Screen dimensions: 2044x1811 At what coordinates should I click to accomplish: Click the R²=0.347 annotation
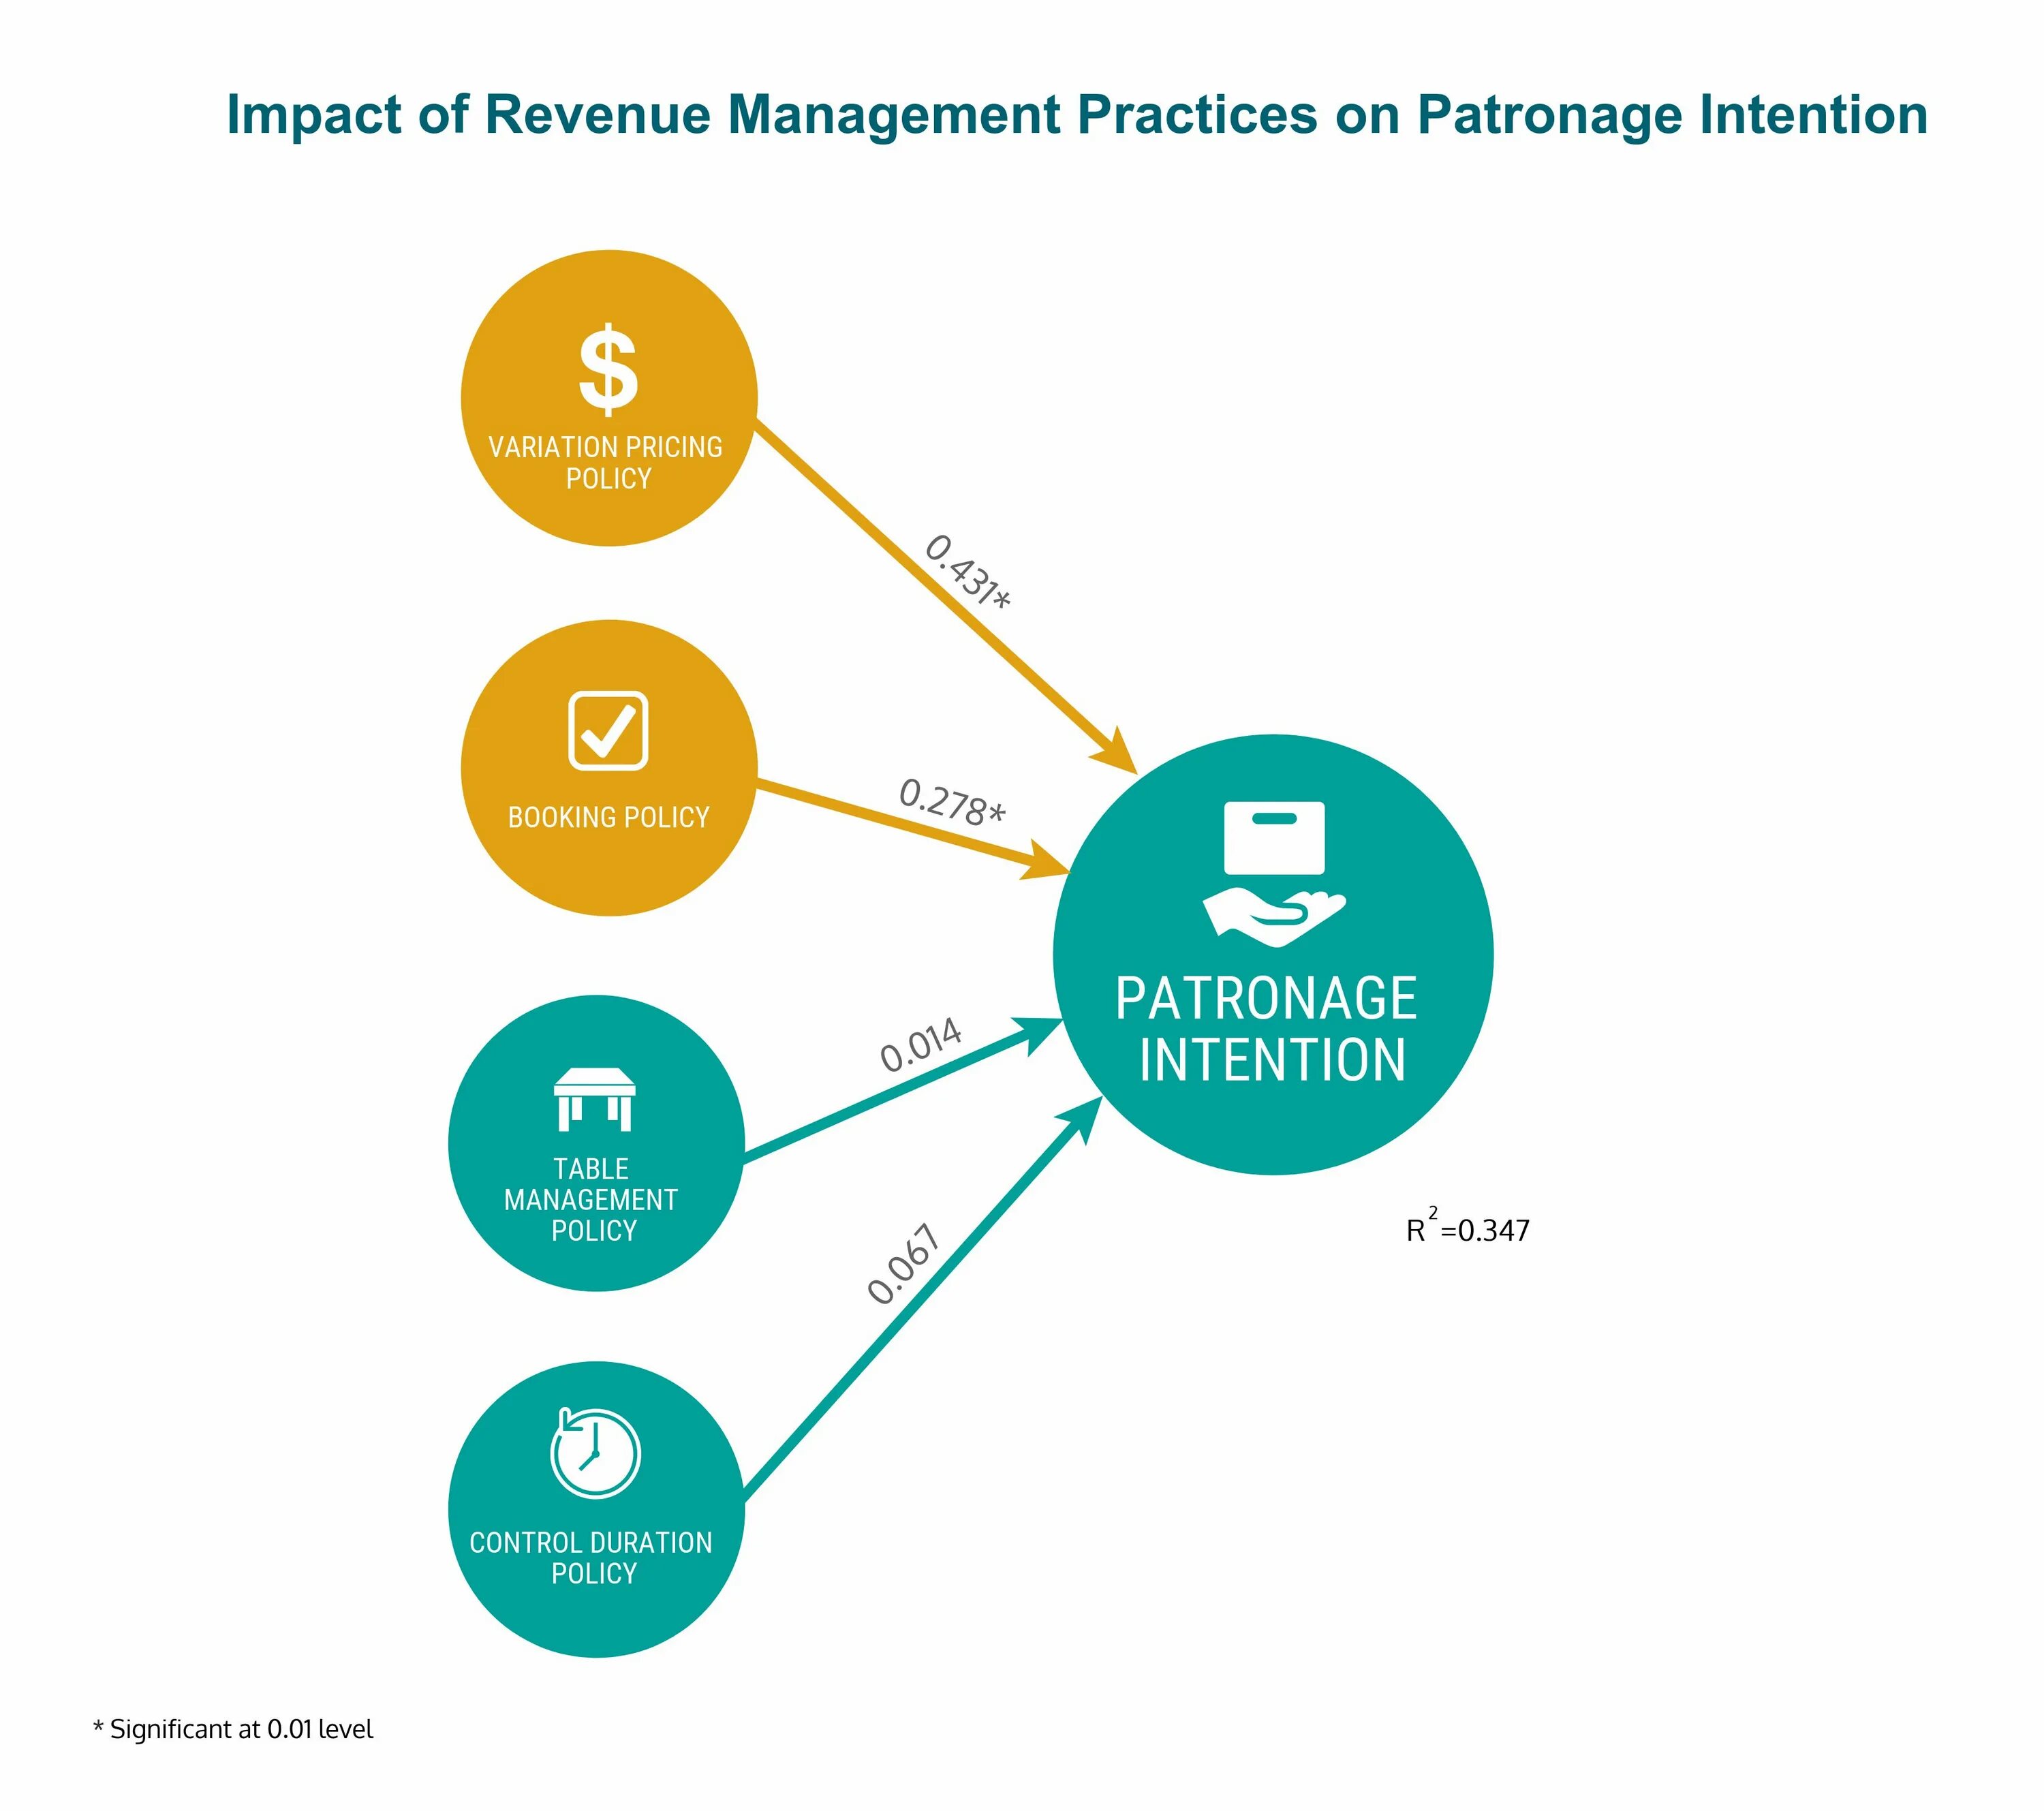1467,1229
